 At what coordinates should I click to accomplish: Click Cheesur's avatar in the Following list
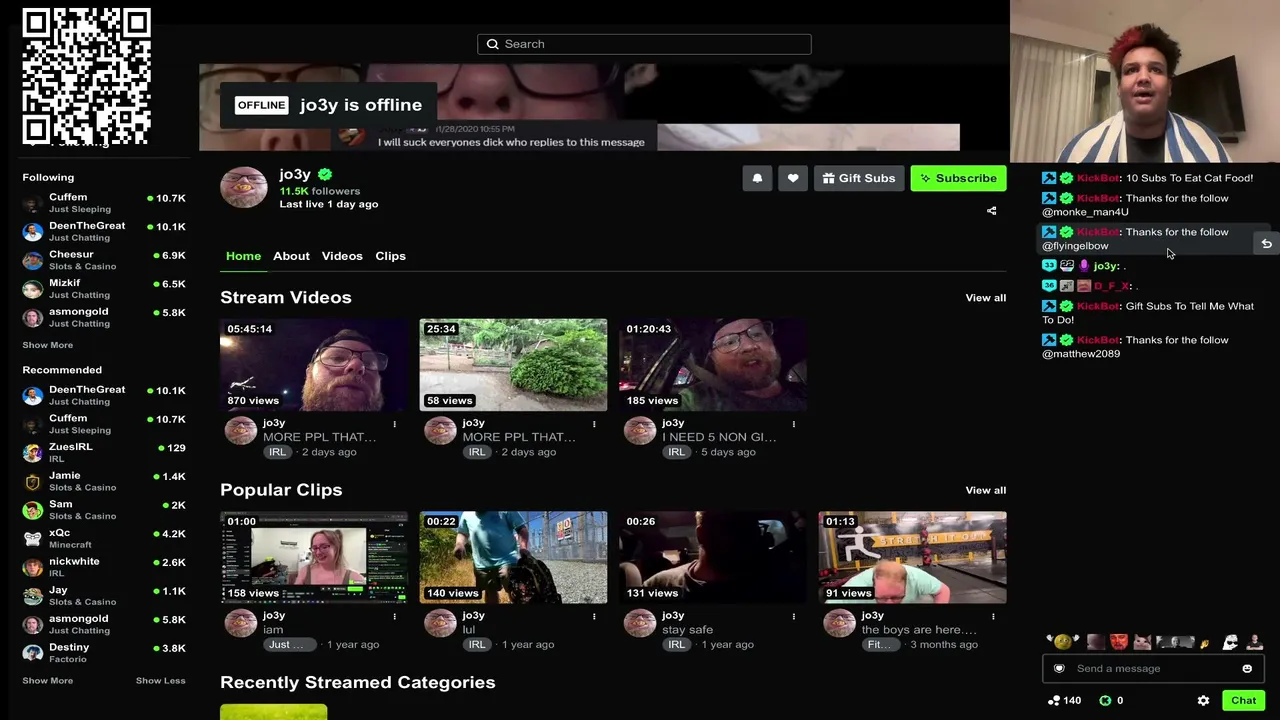(33, 260)
